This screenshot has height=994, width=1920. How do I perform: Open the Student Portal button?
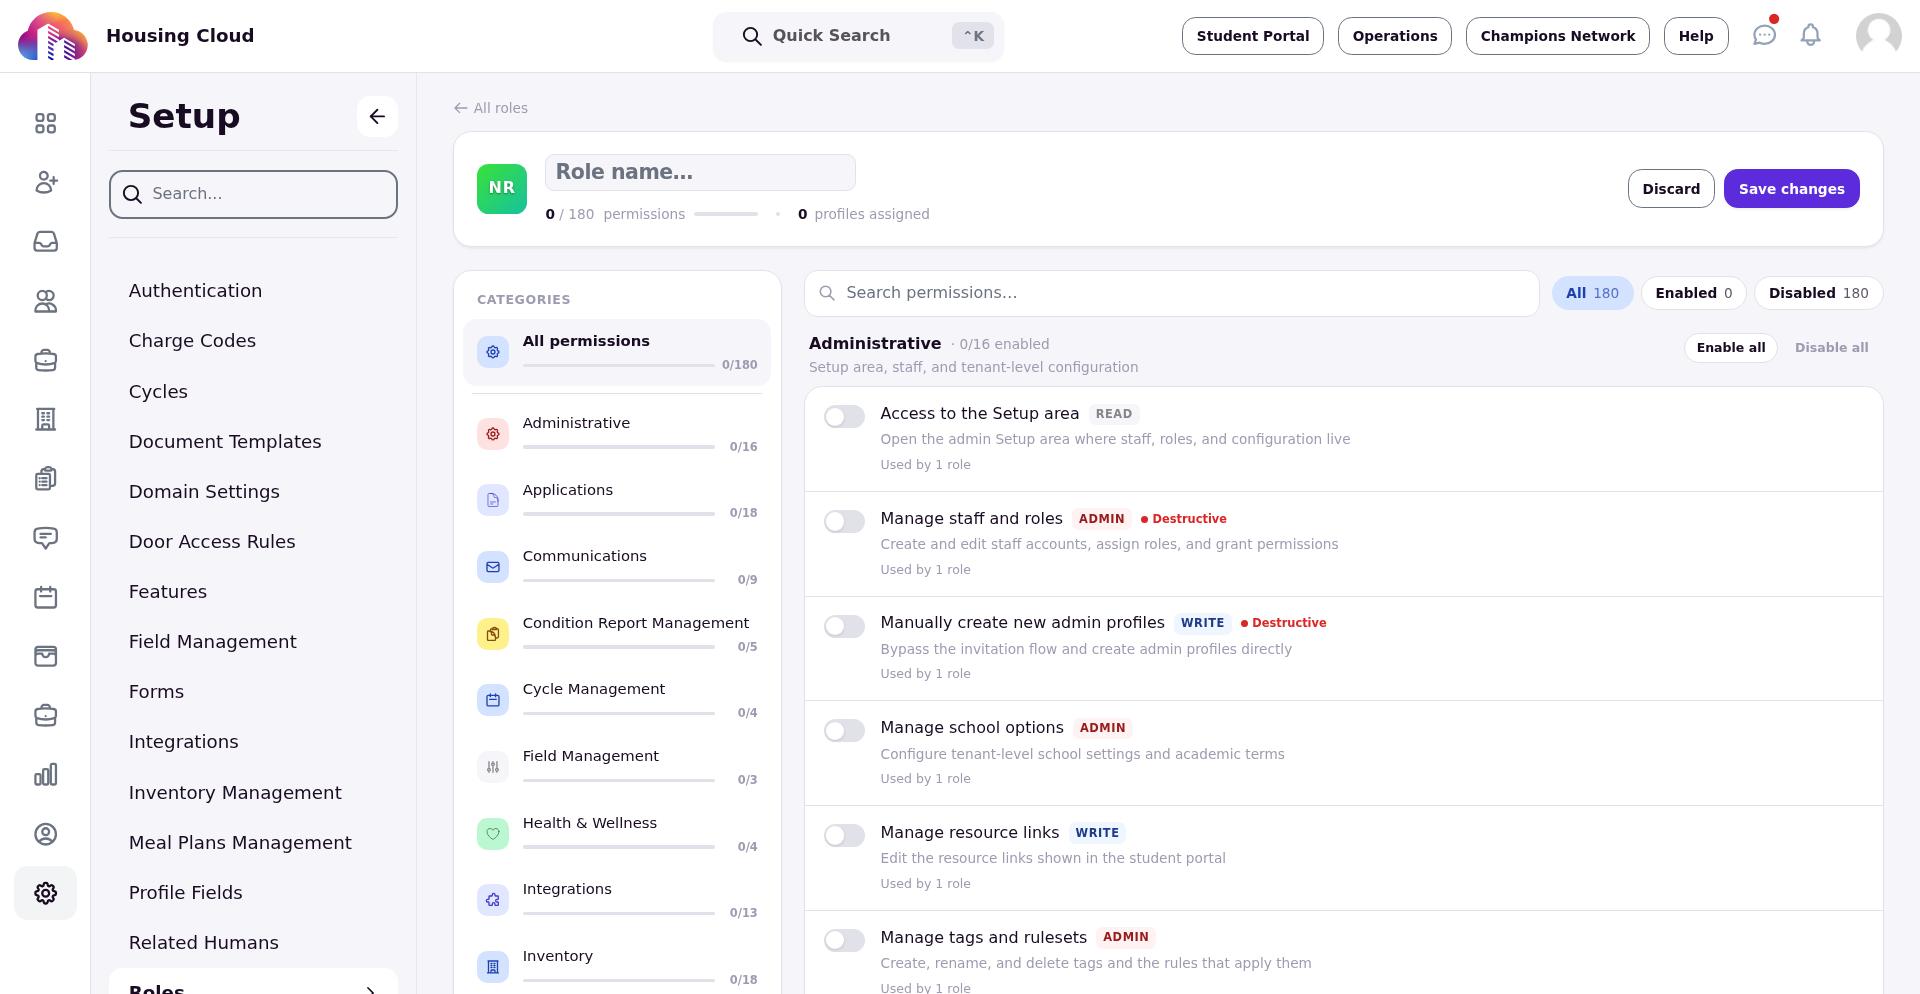tap(1252, 36)
